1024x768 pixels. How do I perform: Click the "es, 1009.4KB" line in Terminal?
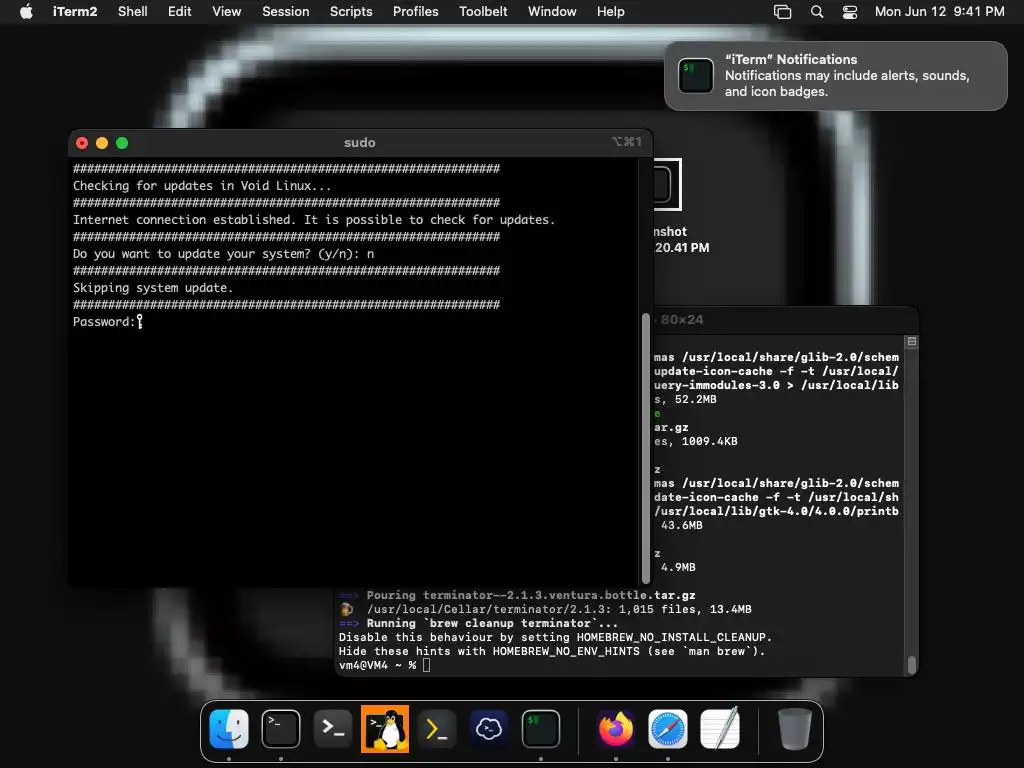click(x=696, y=441)
